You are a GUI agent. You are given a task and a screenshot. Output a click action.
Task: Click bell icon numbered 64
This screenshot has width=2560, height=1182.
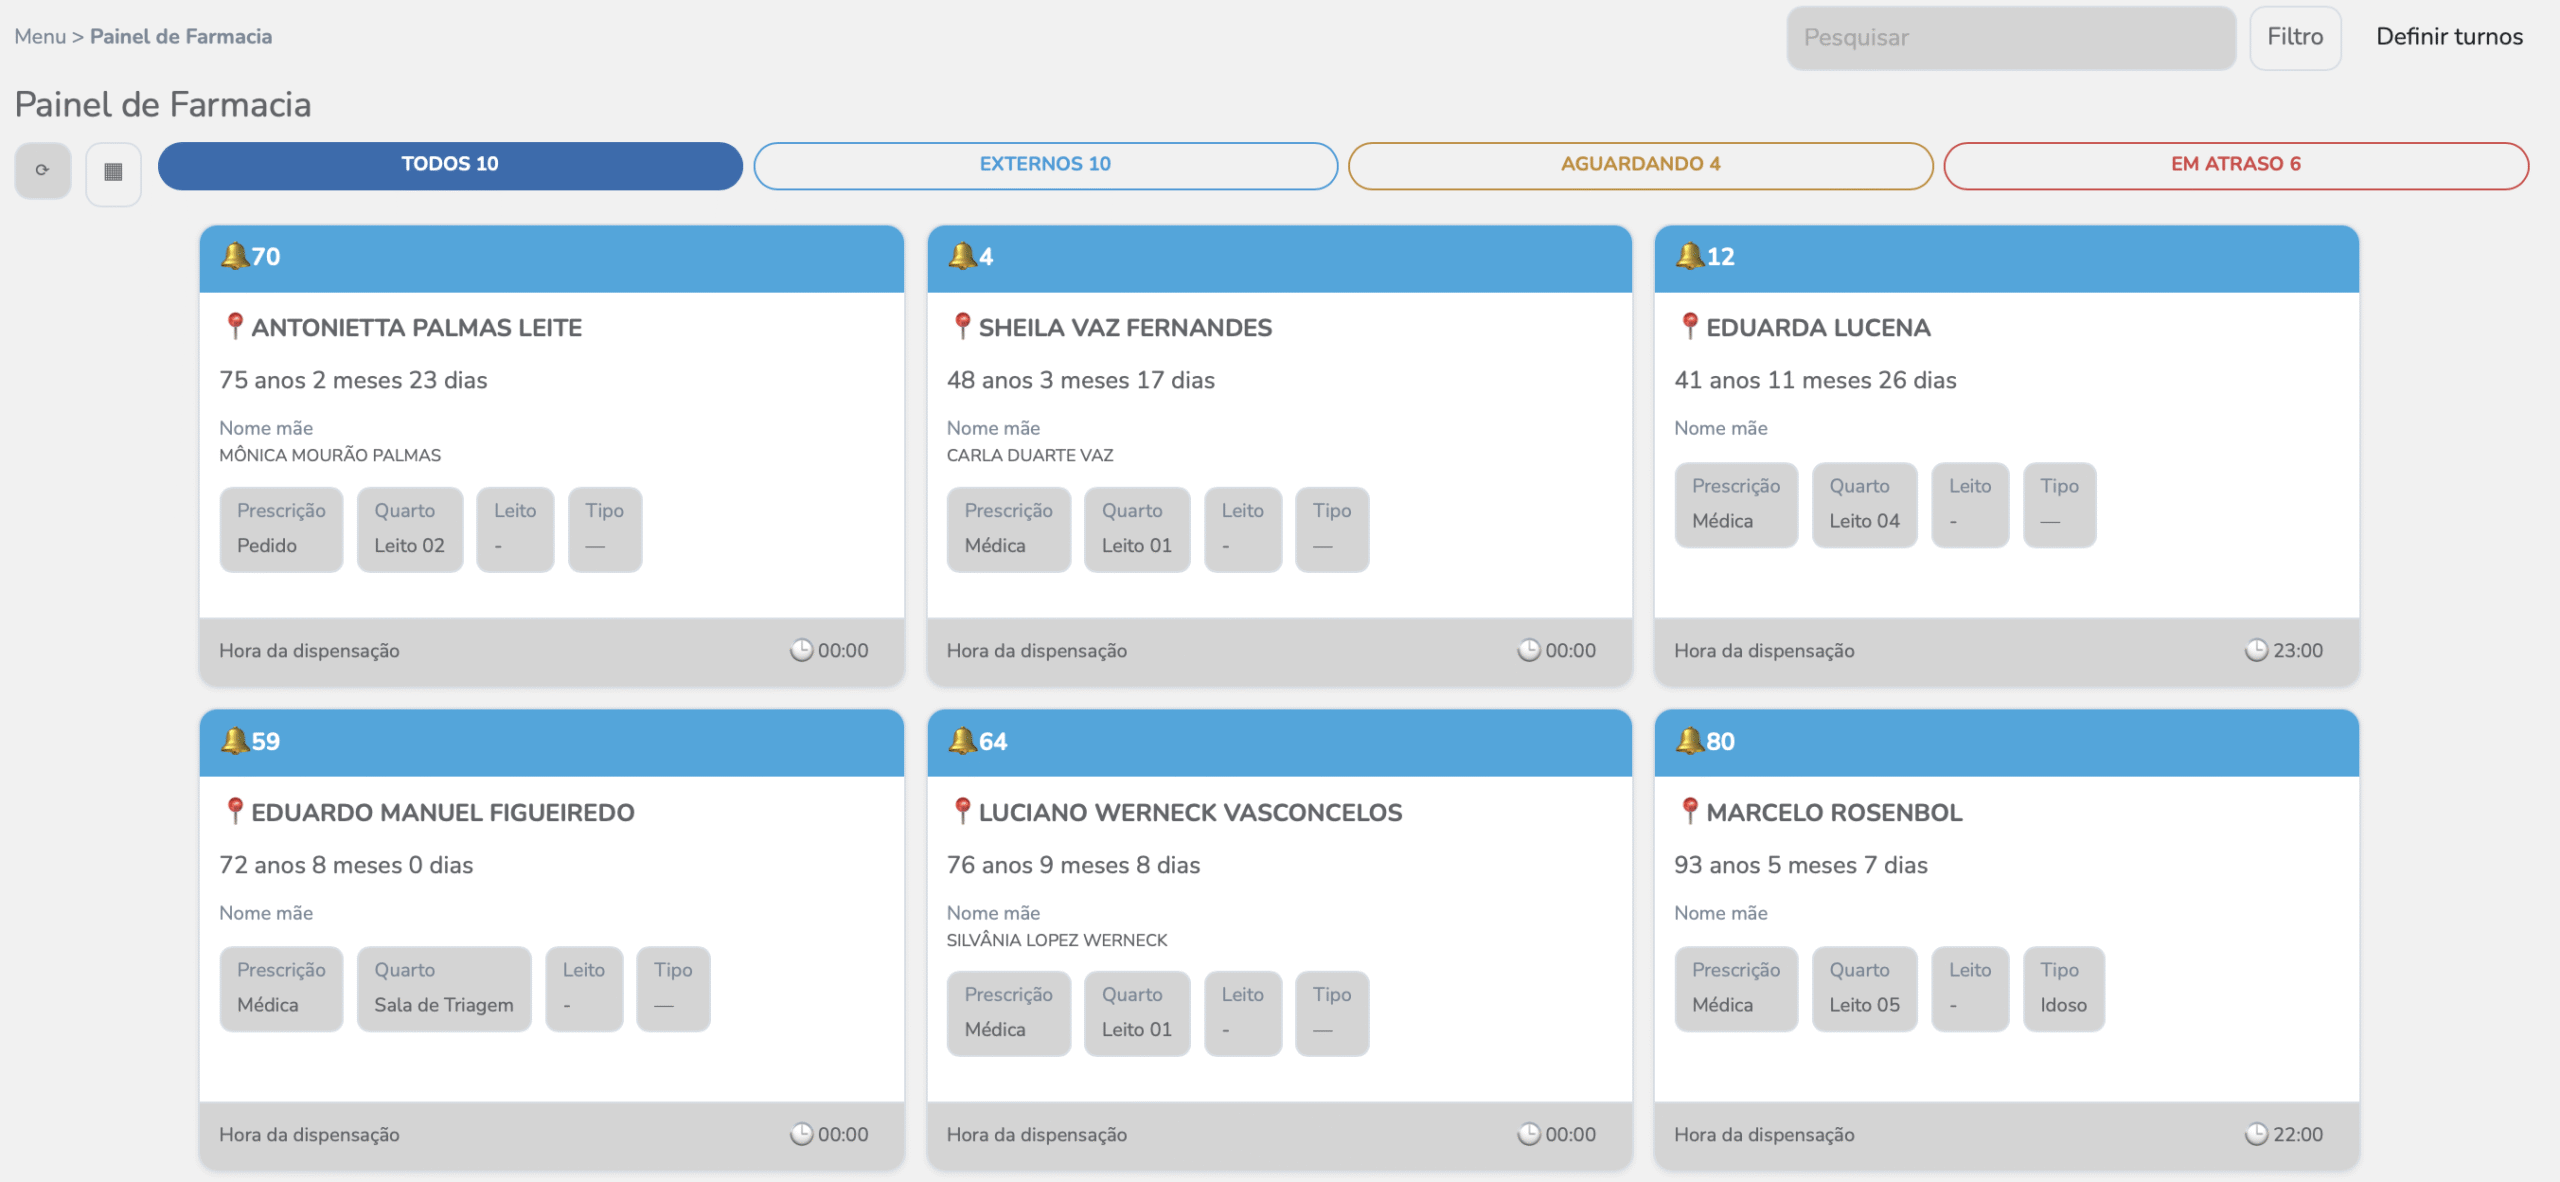pyautogui.click(x=961, y=741)
